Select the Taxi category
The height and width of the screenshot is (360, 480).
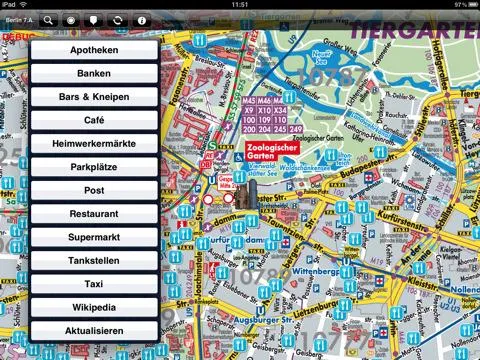[x=94, y=284]
